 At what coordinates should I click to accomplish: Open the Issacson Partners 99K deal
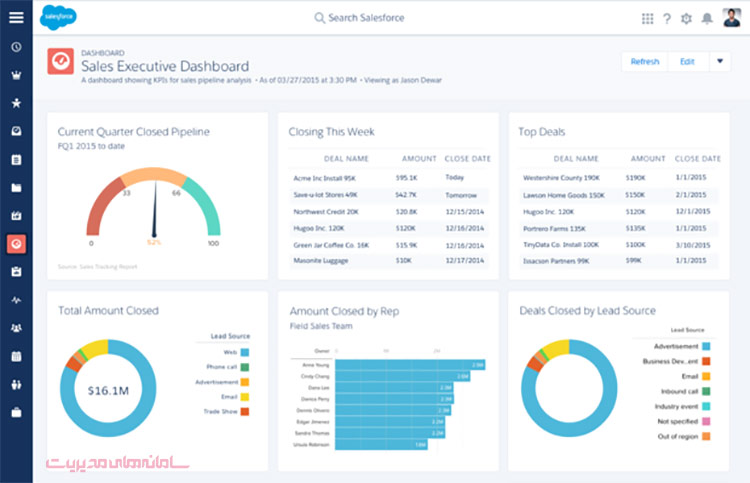point(556,261)
